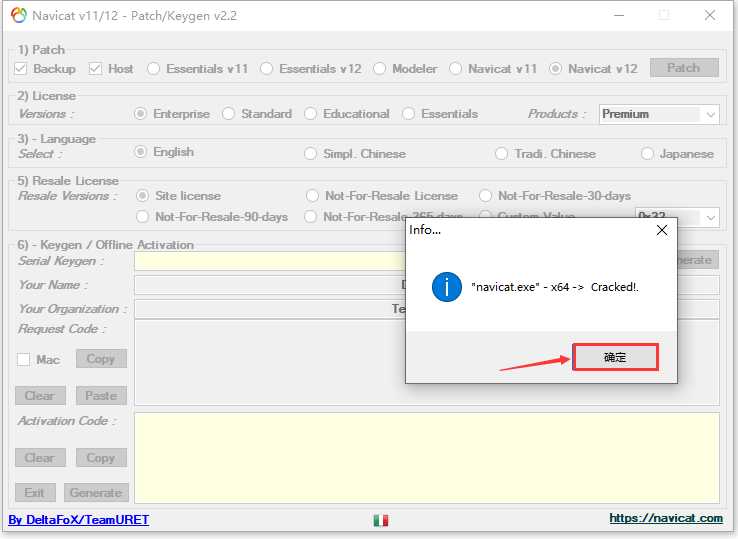Click the blue information icon in the dialog
The image size is (738, 539).
pyautogui.click(x=446, y=287)
